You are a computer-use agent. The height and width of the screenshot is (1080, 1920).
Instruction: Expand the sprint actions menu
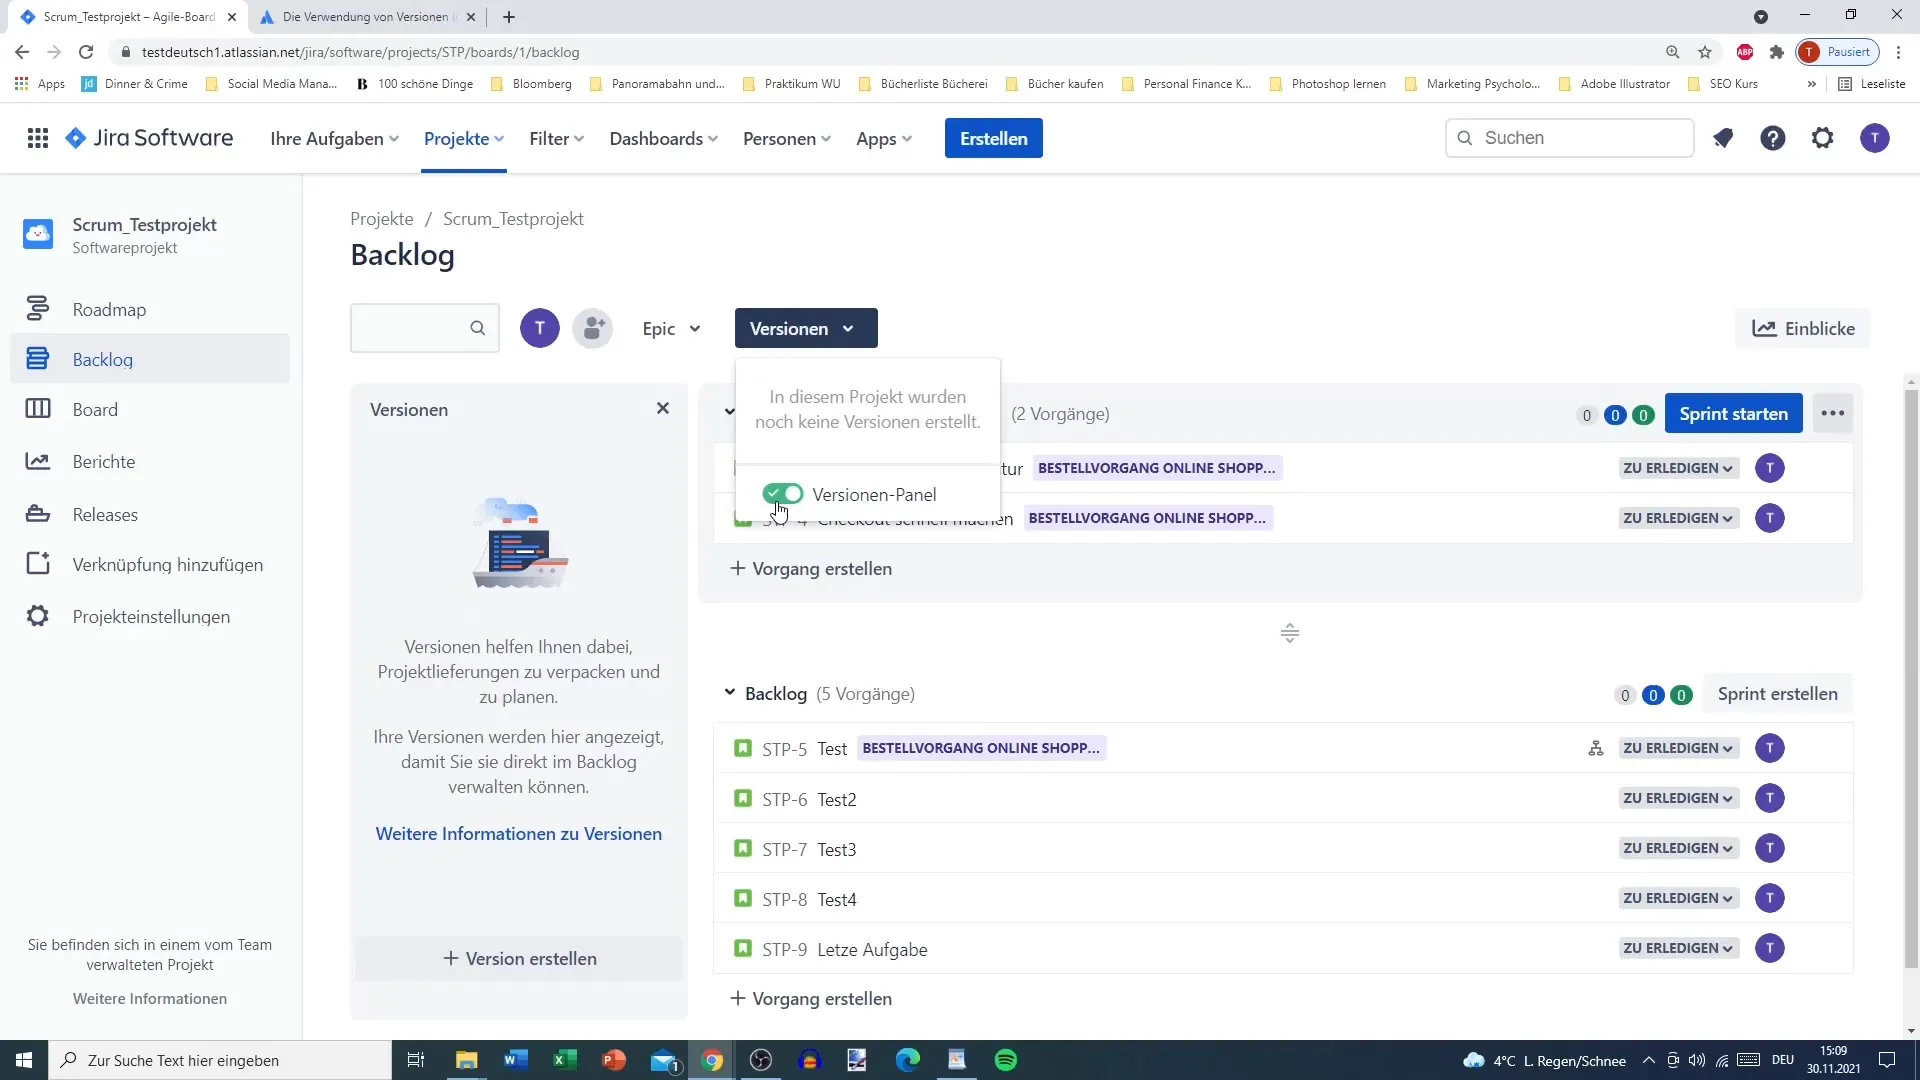click(1836, 413)
